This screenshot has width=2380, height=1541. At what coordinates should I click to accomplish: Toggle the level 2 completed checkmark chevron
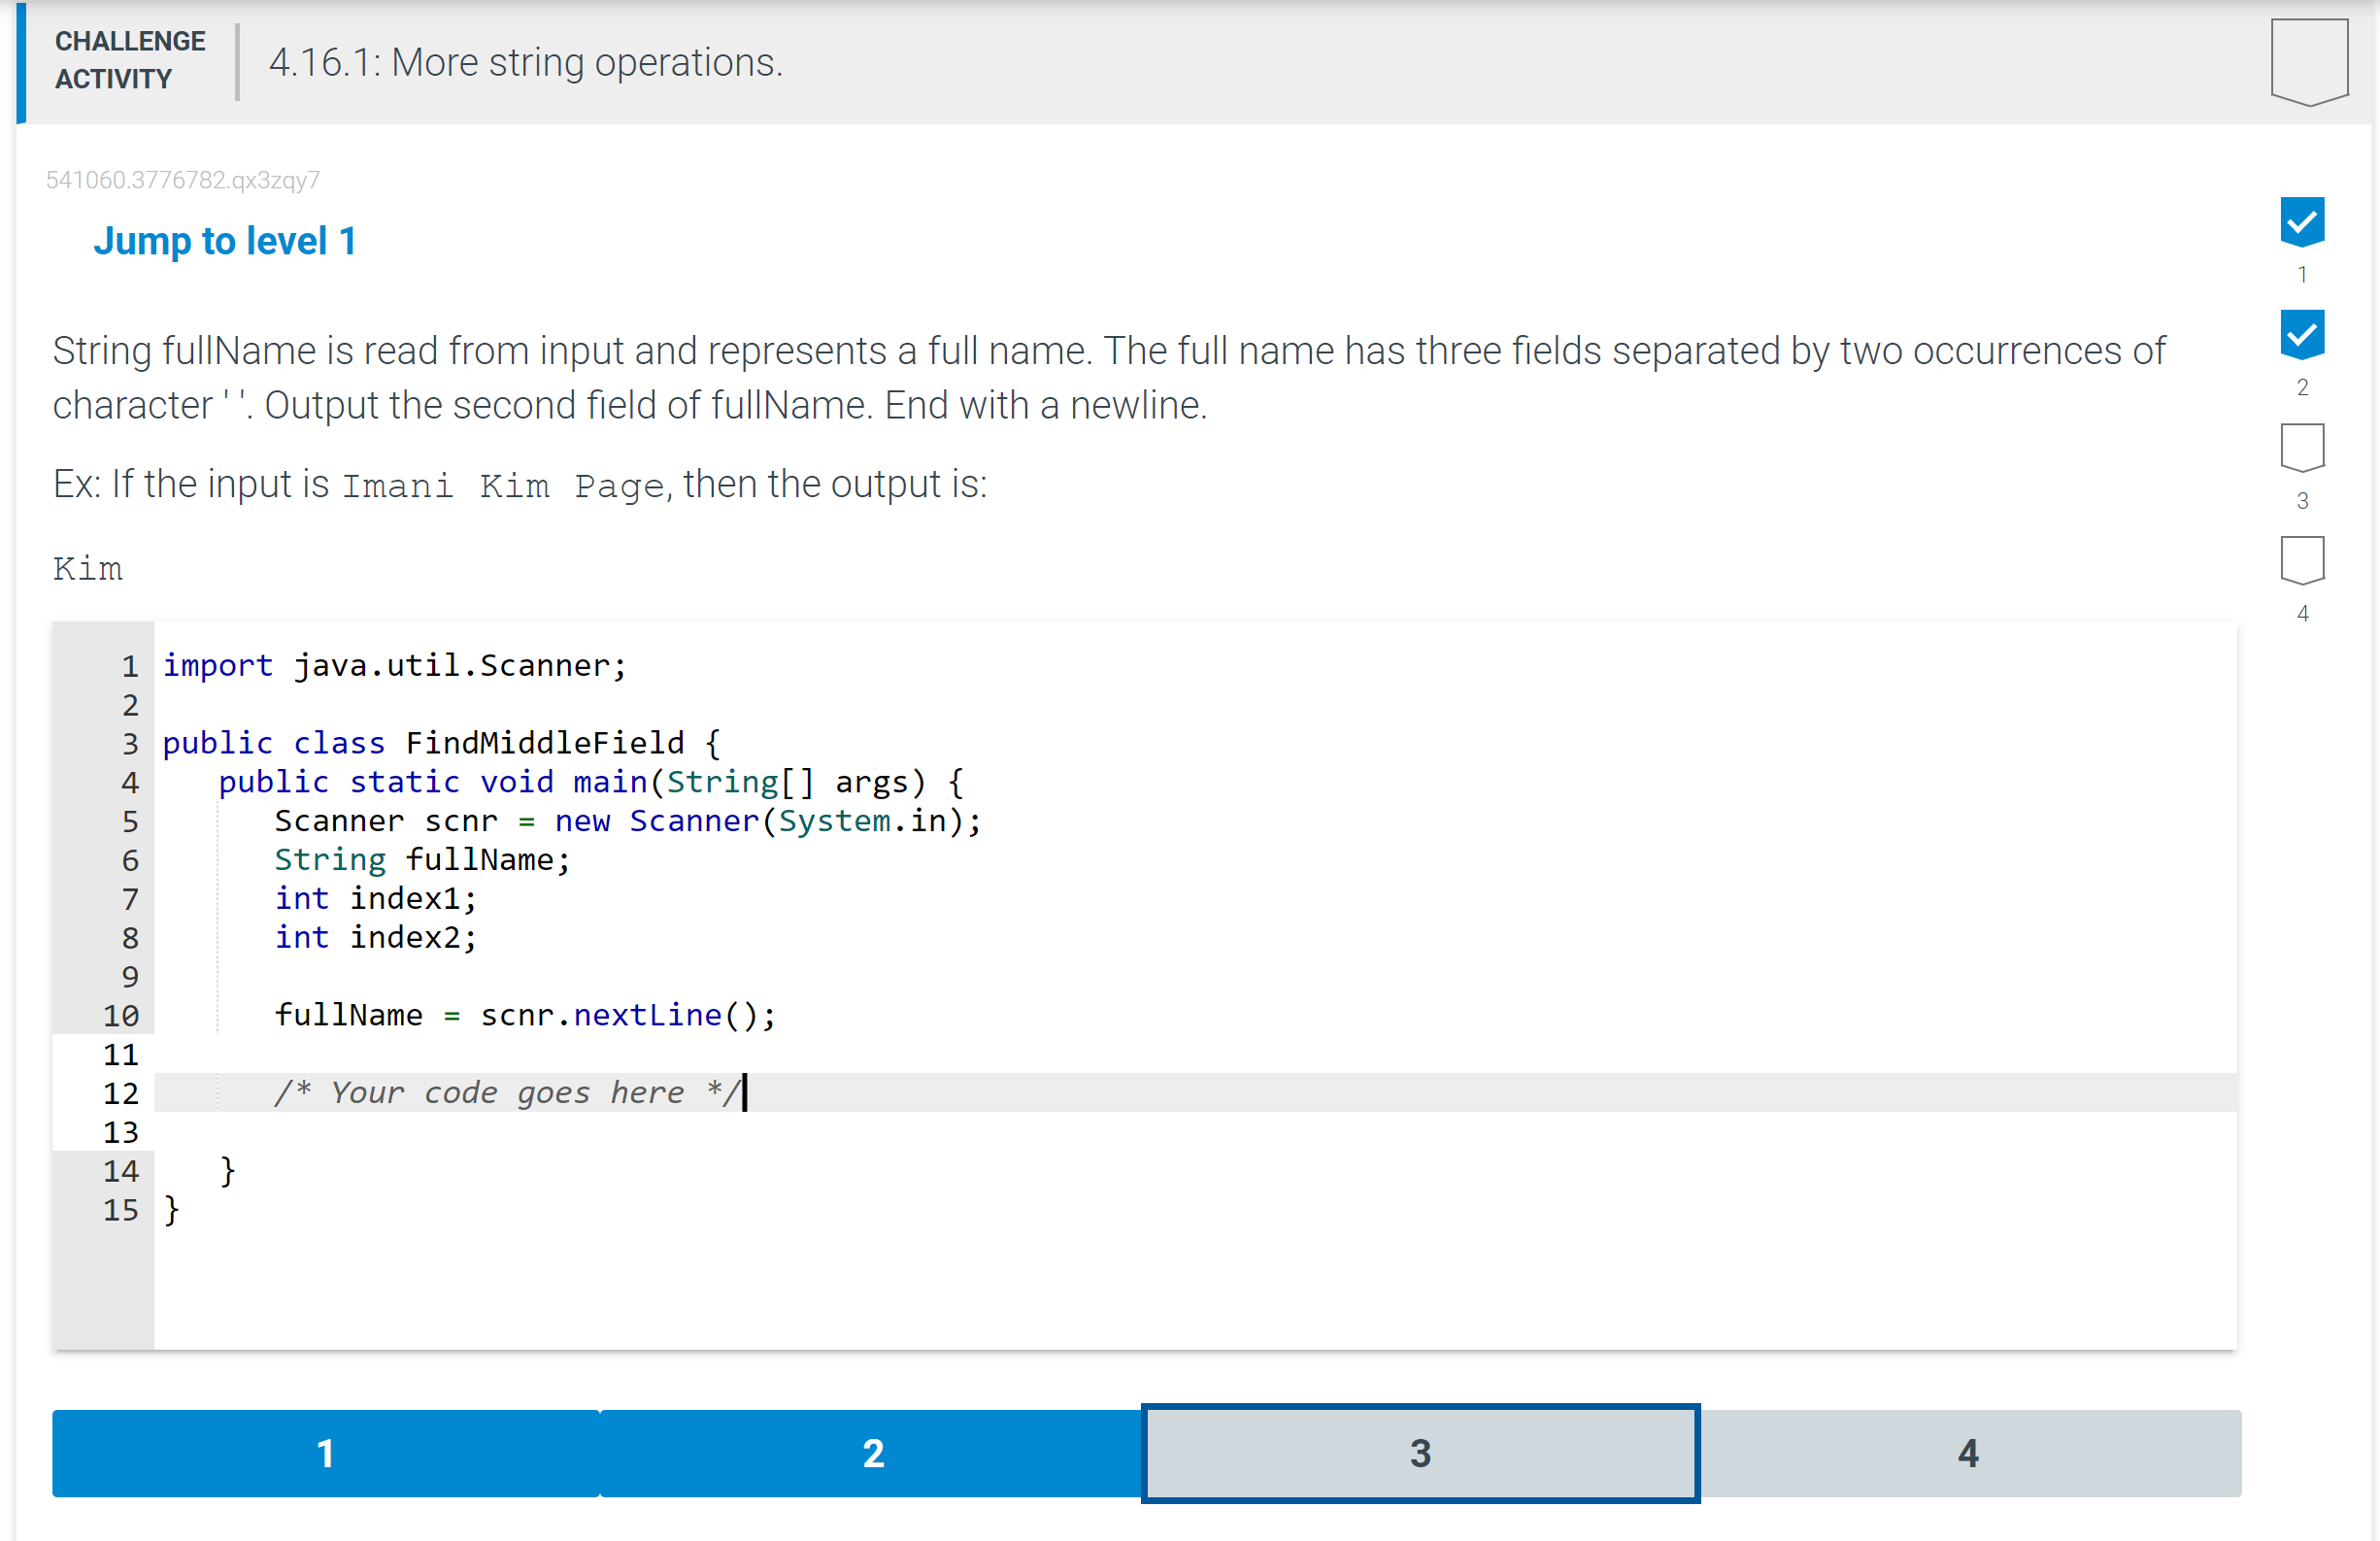coord(2301,334)
